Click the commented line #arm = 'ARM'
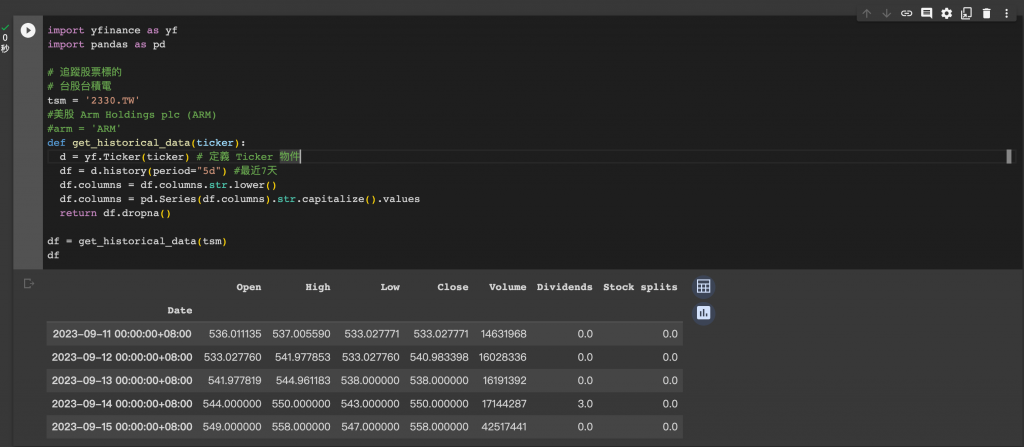 [x=84, y=129]
